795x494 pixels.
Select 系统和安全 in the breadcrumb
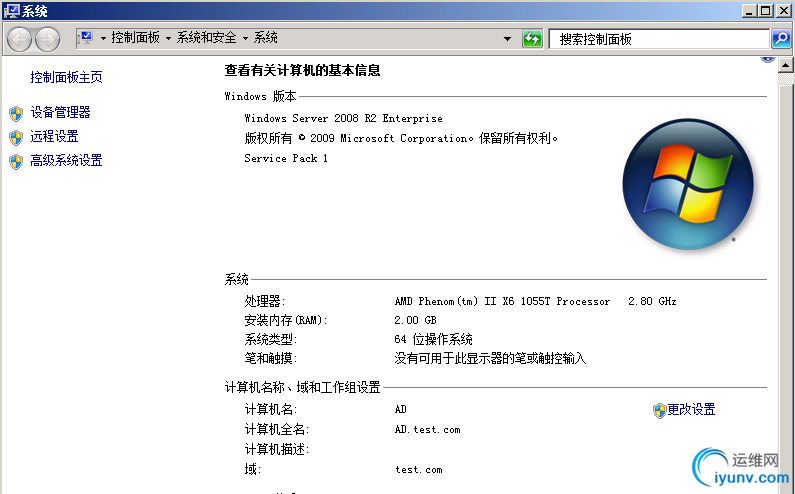coord(206,38)
